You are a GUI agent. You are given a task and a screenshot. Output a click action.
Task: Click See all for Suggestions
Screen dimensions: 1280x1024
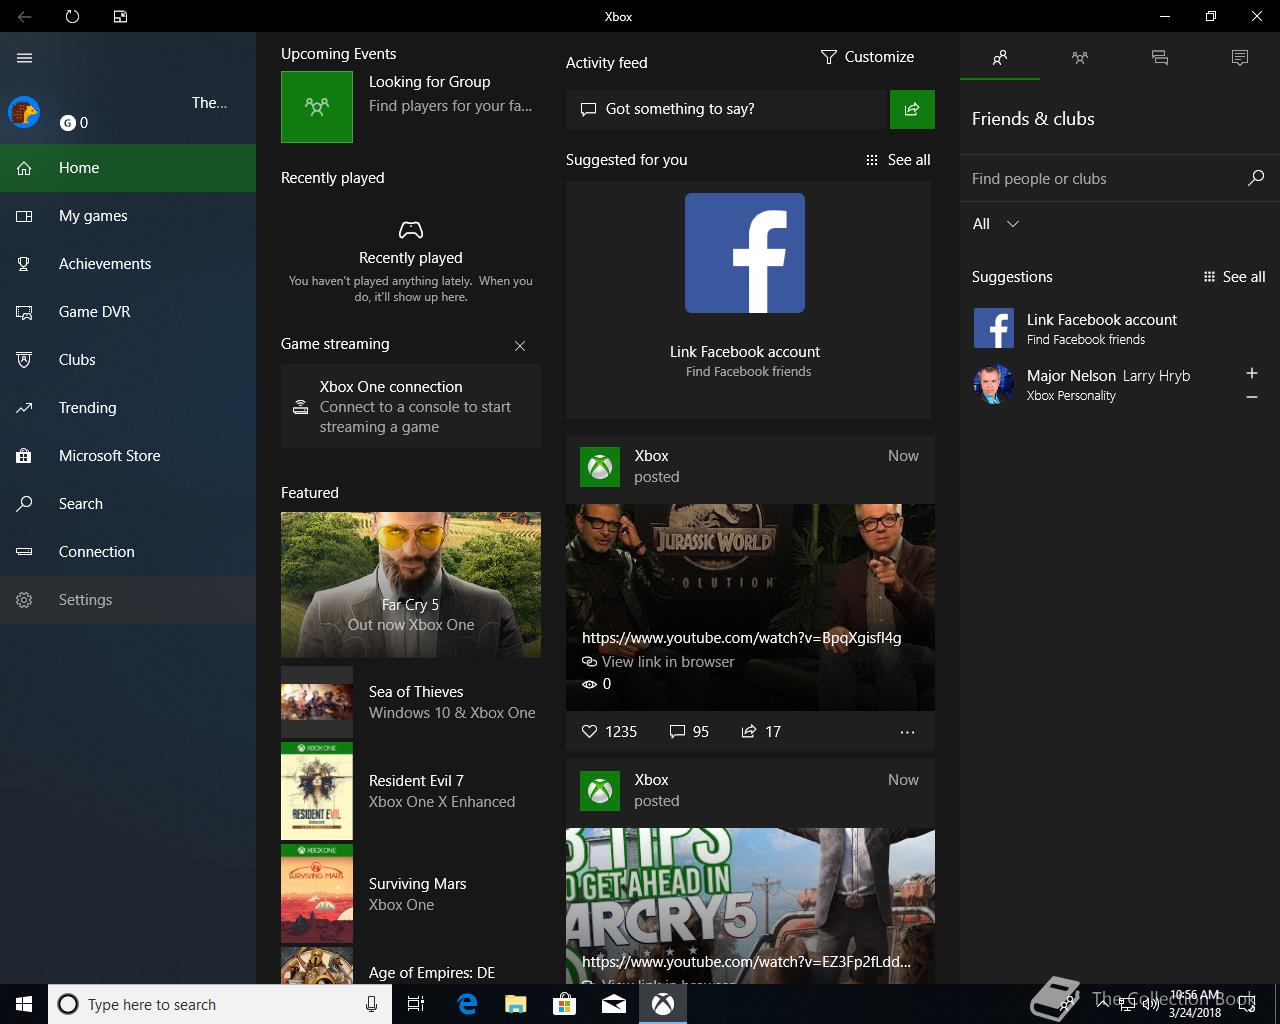[x=1234, y=277]
